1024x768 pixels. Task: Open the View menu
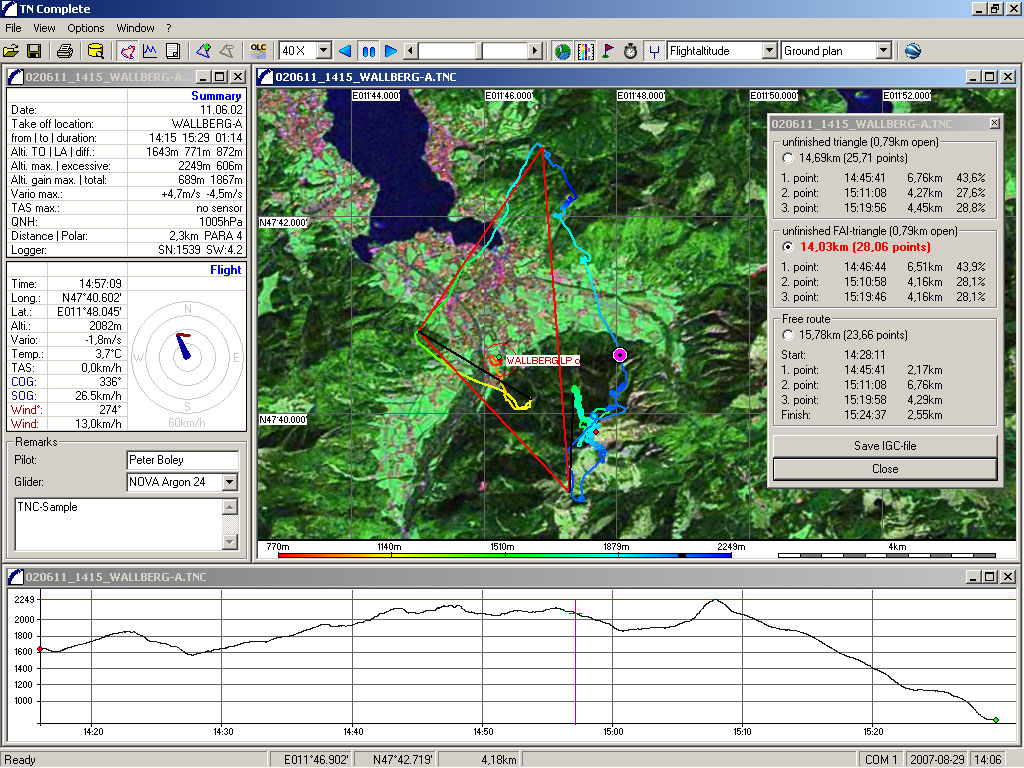click(44, 28)
